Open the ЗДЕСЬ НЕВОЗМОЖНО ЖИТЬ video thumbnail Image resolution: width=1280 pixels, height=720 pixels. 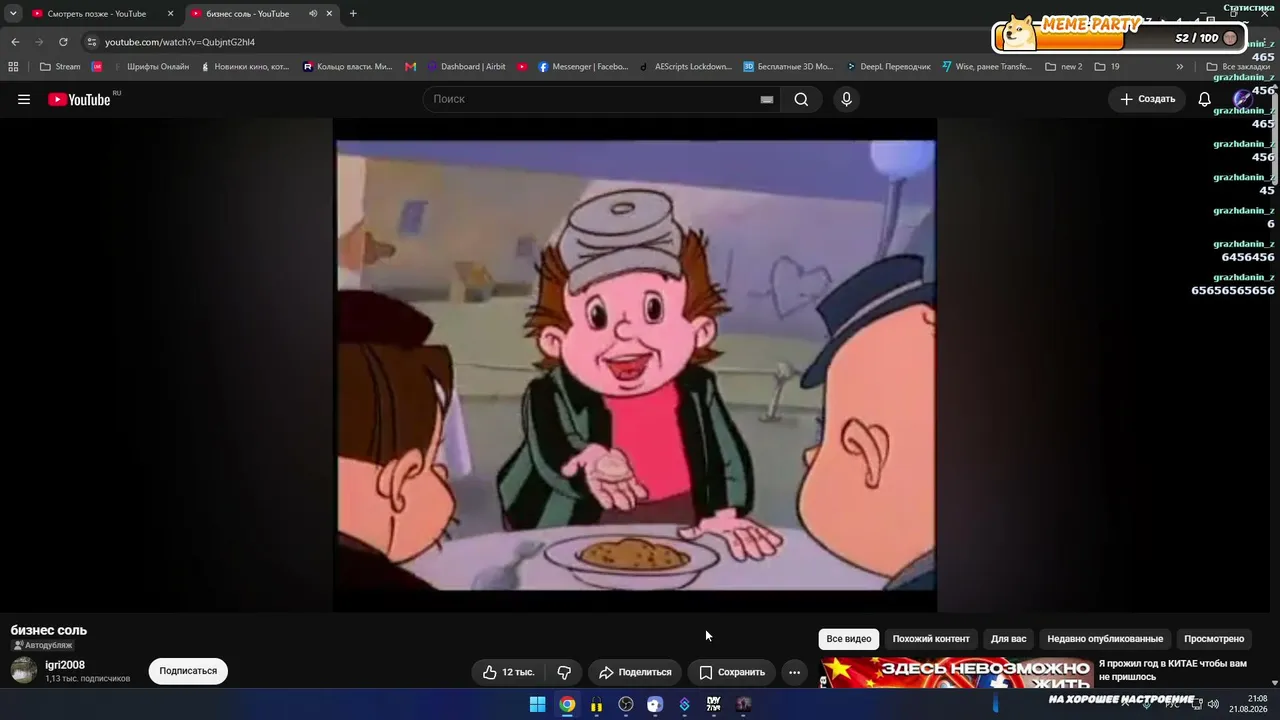pos(957,673)
